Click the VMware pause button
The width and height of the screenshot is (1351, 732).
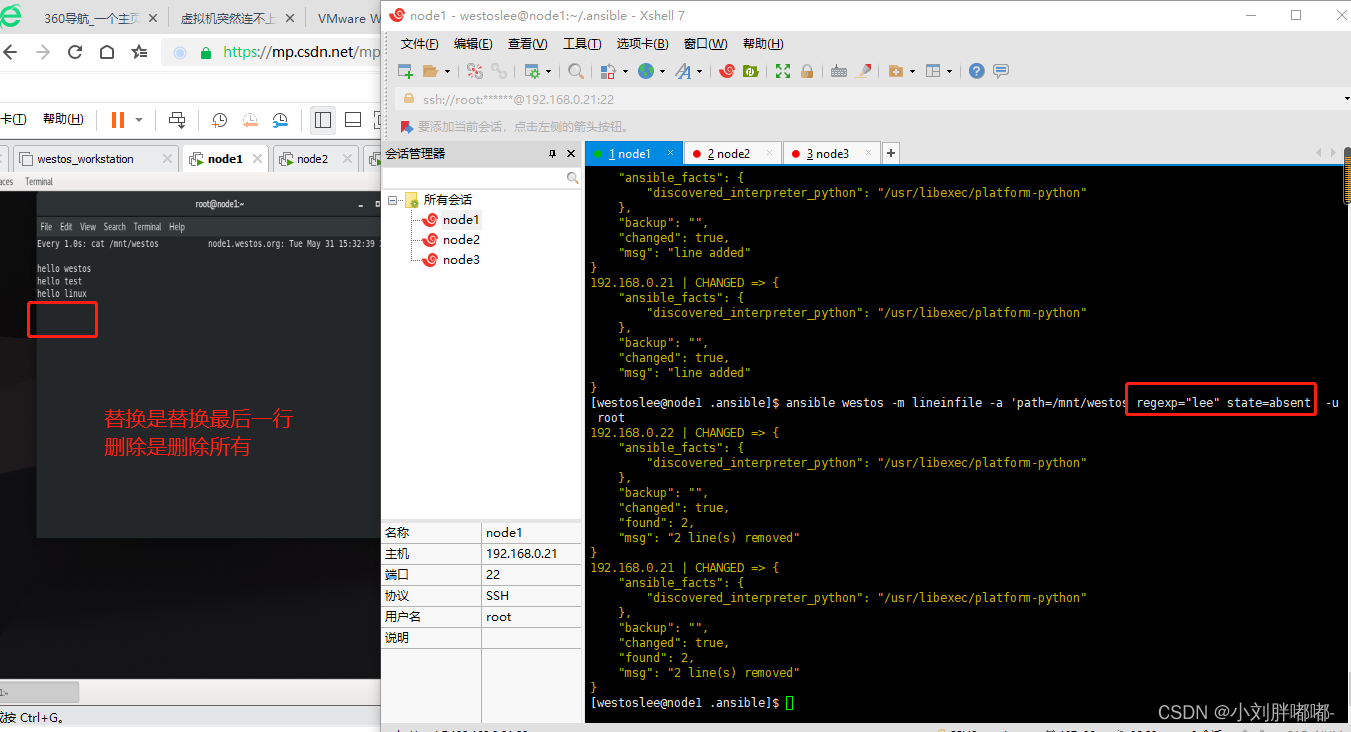click(x=118, y=120)
